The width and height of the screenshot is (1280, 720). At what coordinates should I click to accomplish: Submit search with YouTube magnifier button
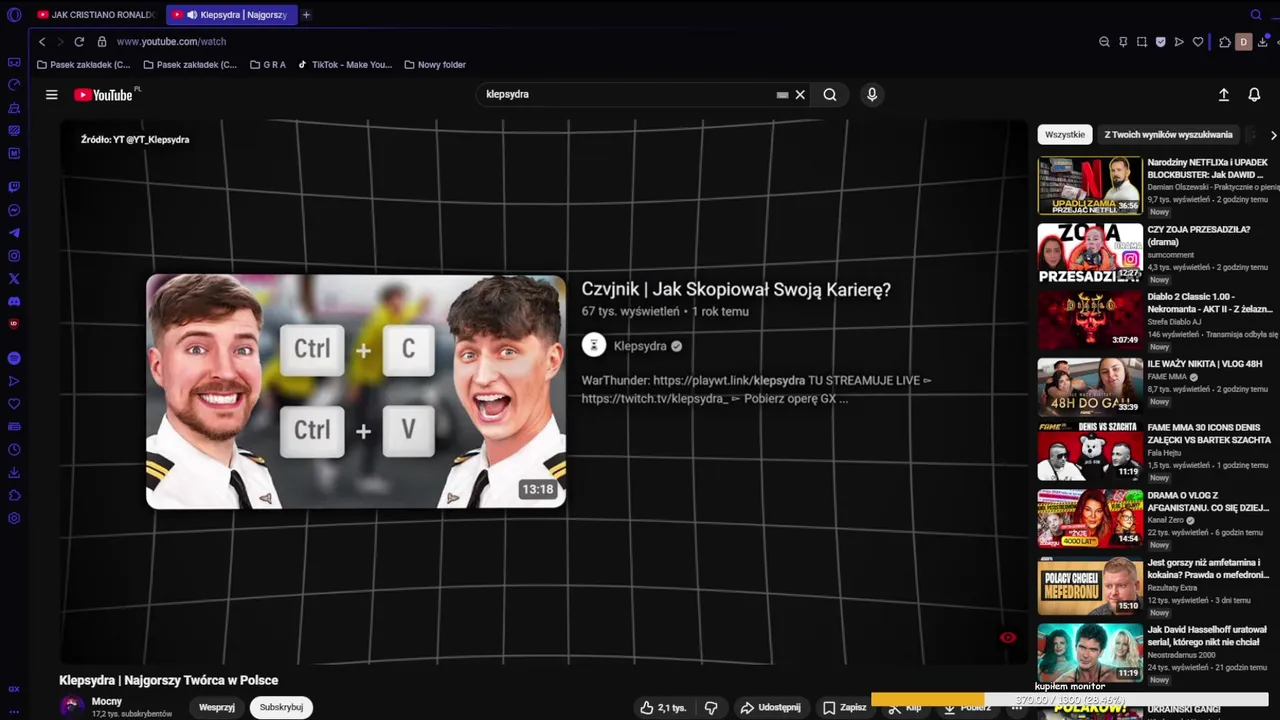830,95
